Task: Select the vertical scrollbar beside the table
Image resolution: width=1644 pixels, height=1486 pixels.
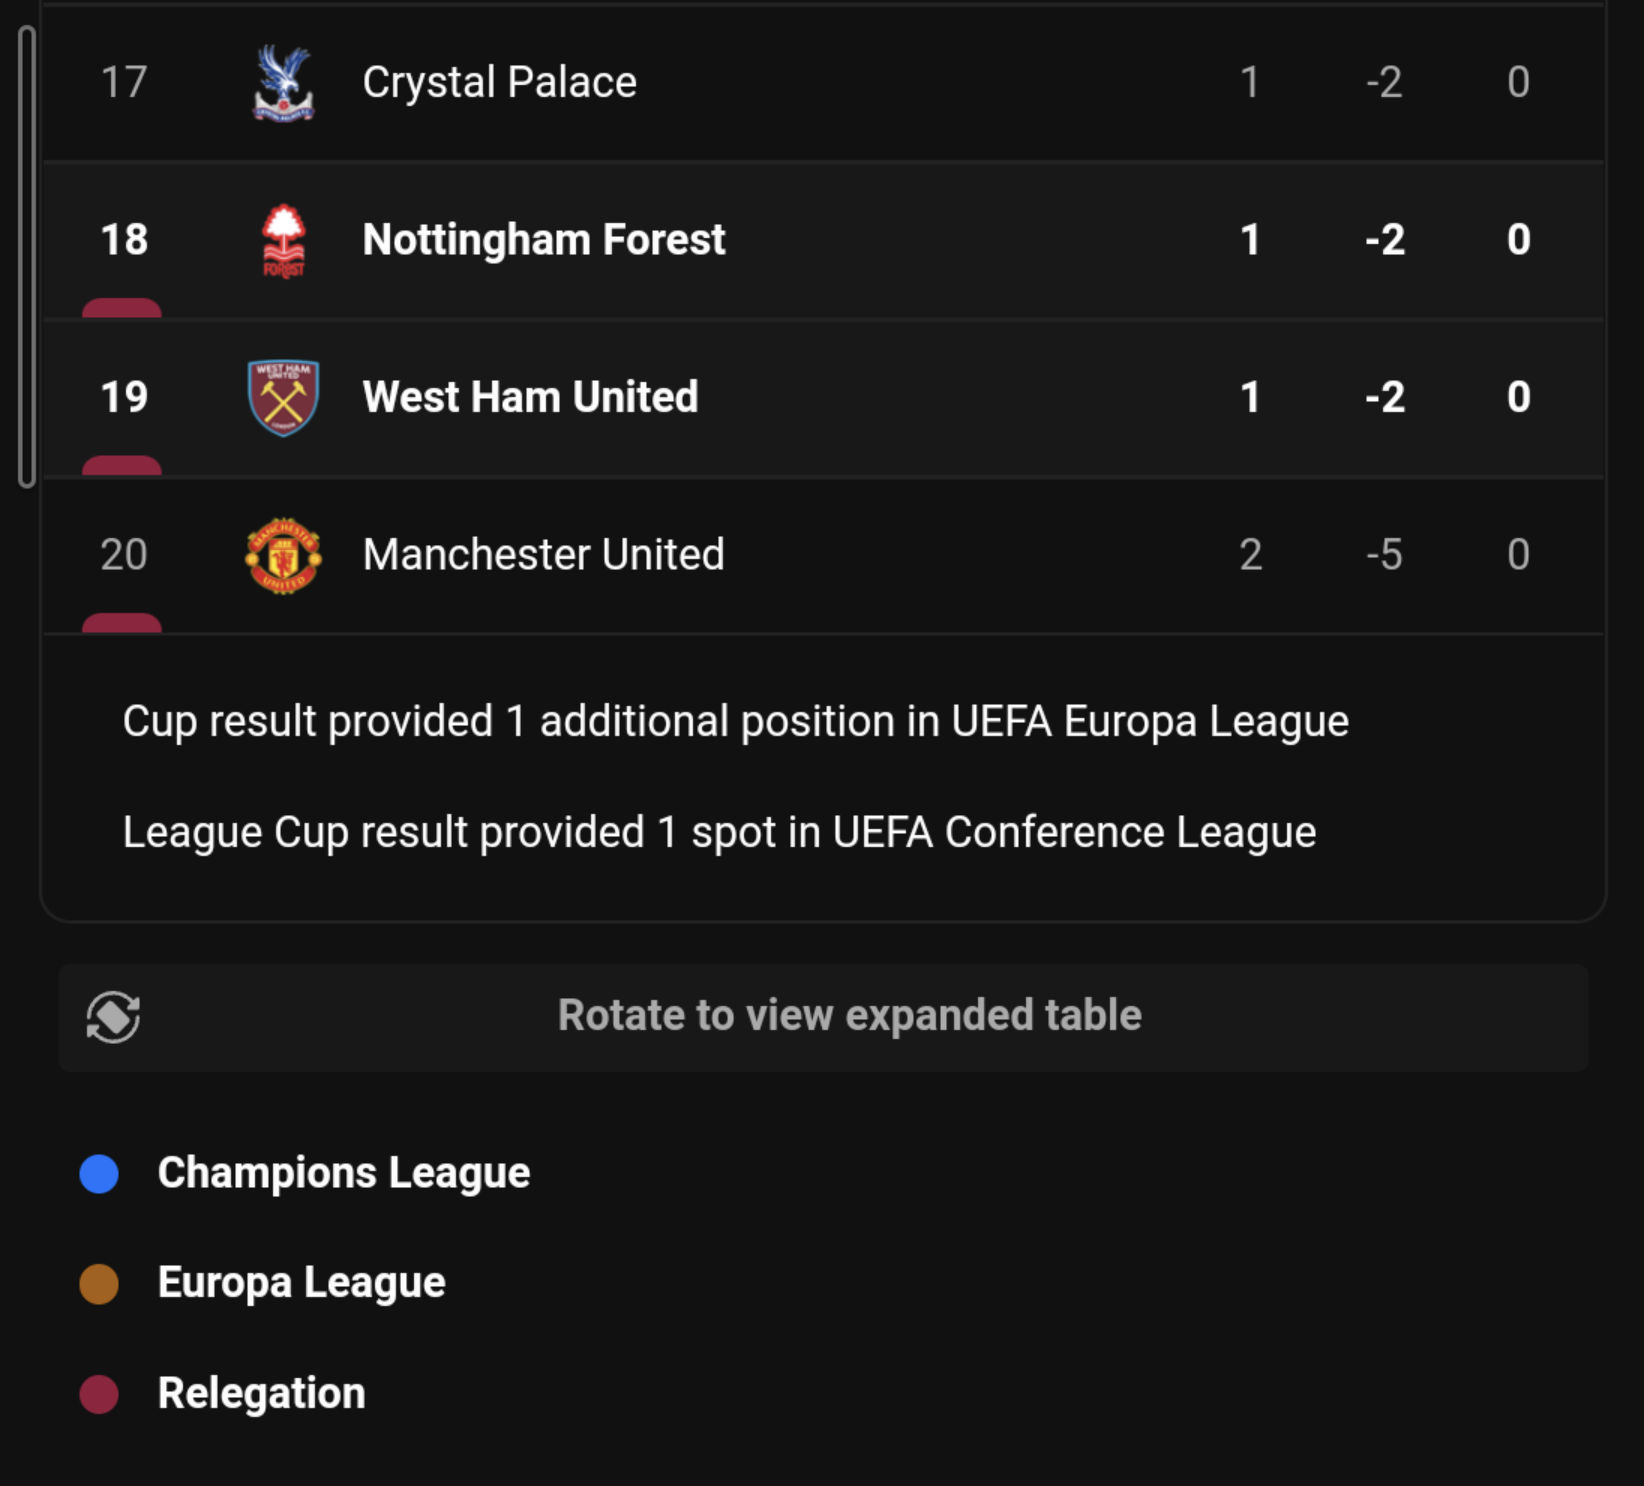Action: click(27, 257)
